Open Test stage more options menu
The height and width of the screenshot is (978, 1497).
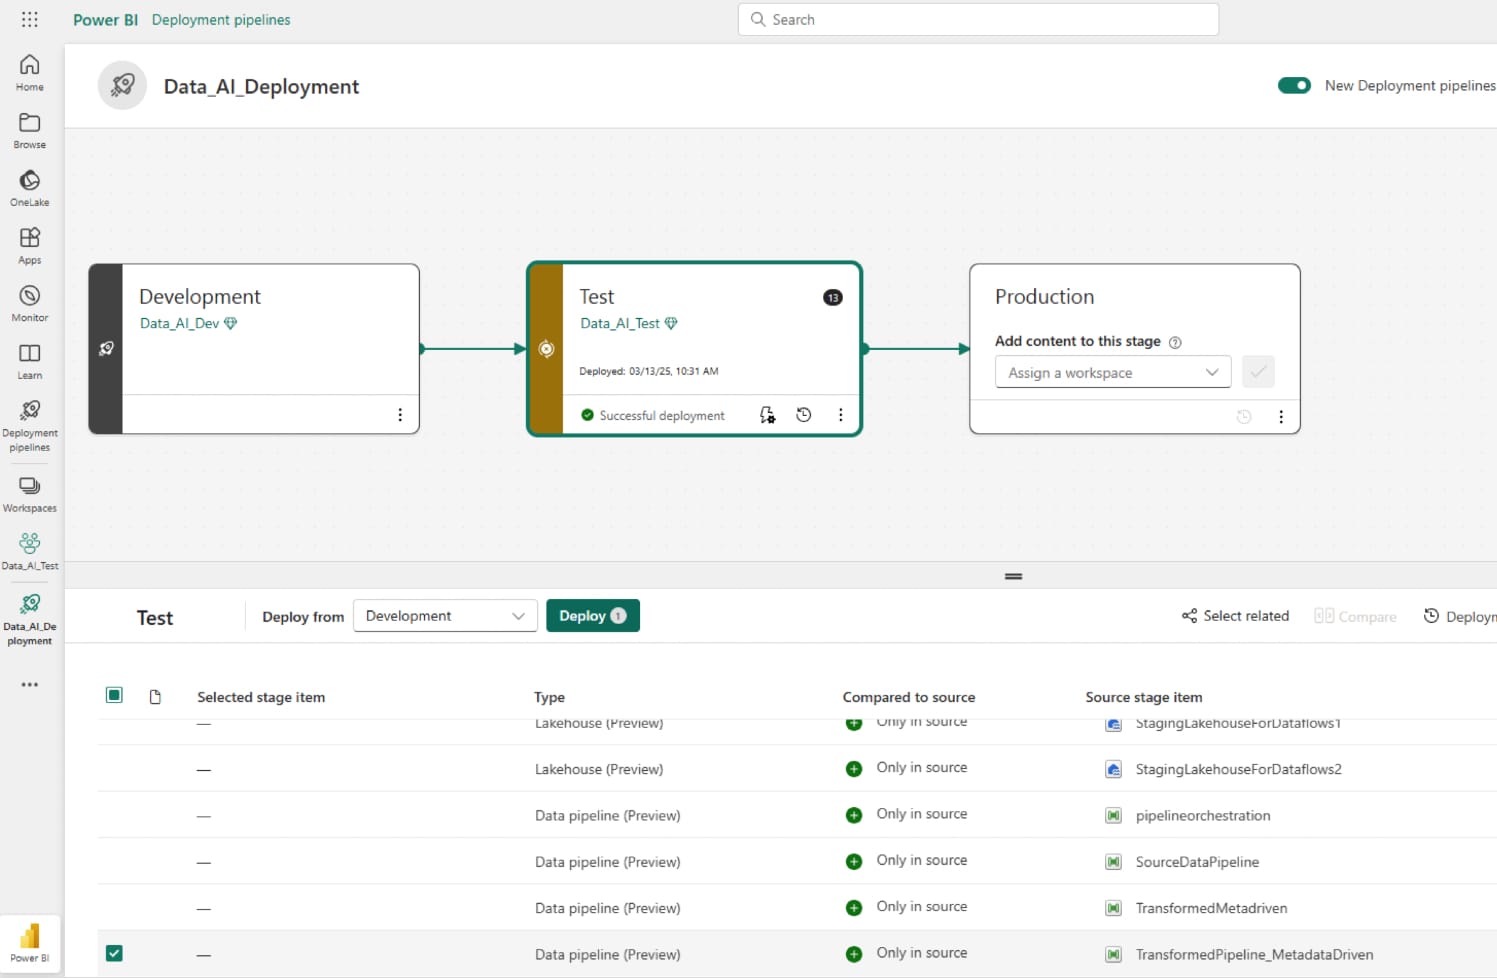[840, 415]
